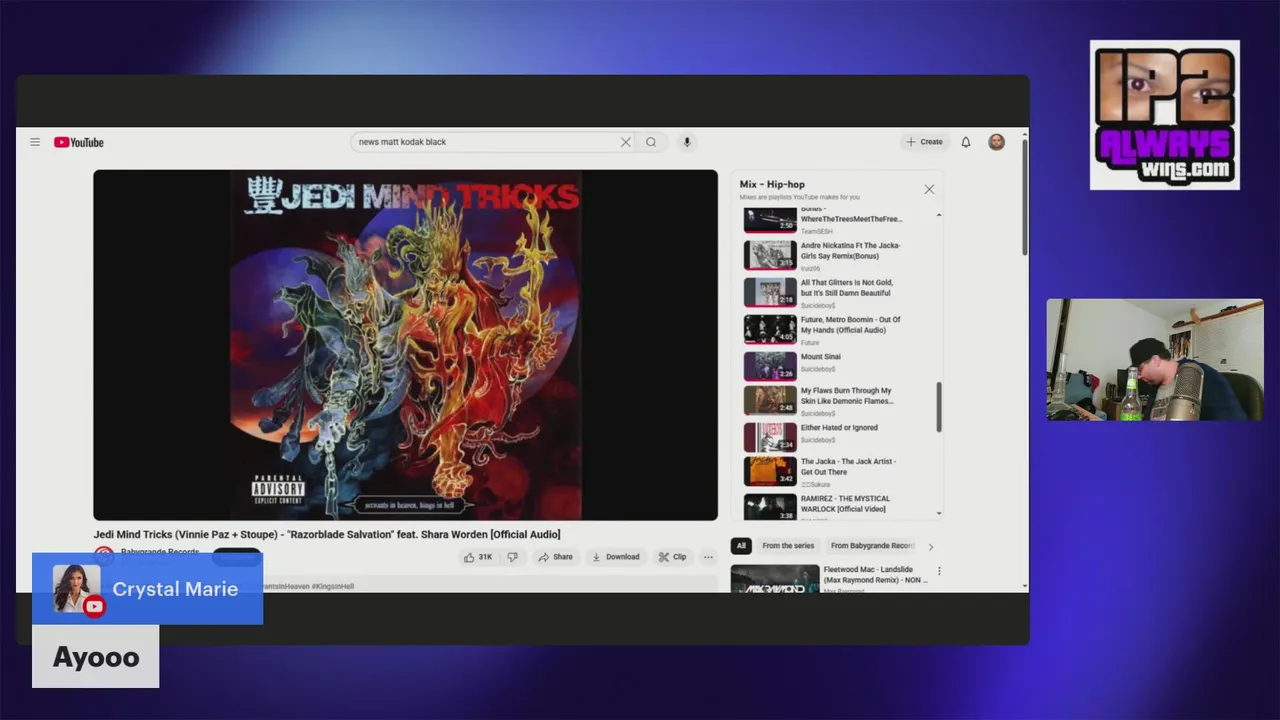Open the #KingsInHell hashtag link
The width and height of the screenshot is (1280, 720).
pyautogui.click(x=333, y=586)
